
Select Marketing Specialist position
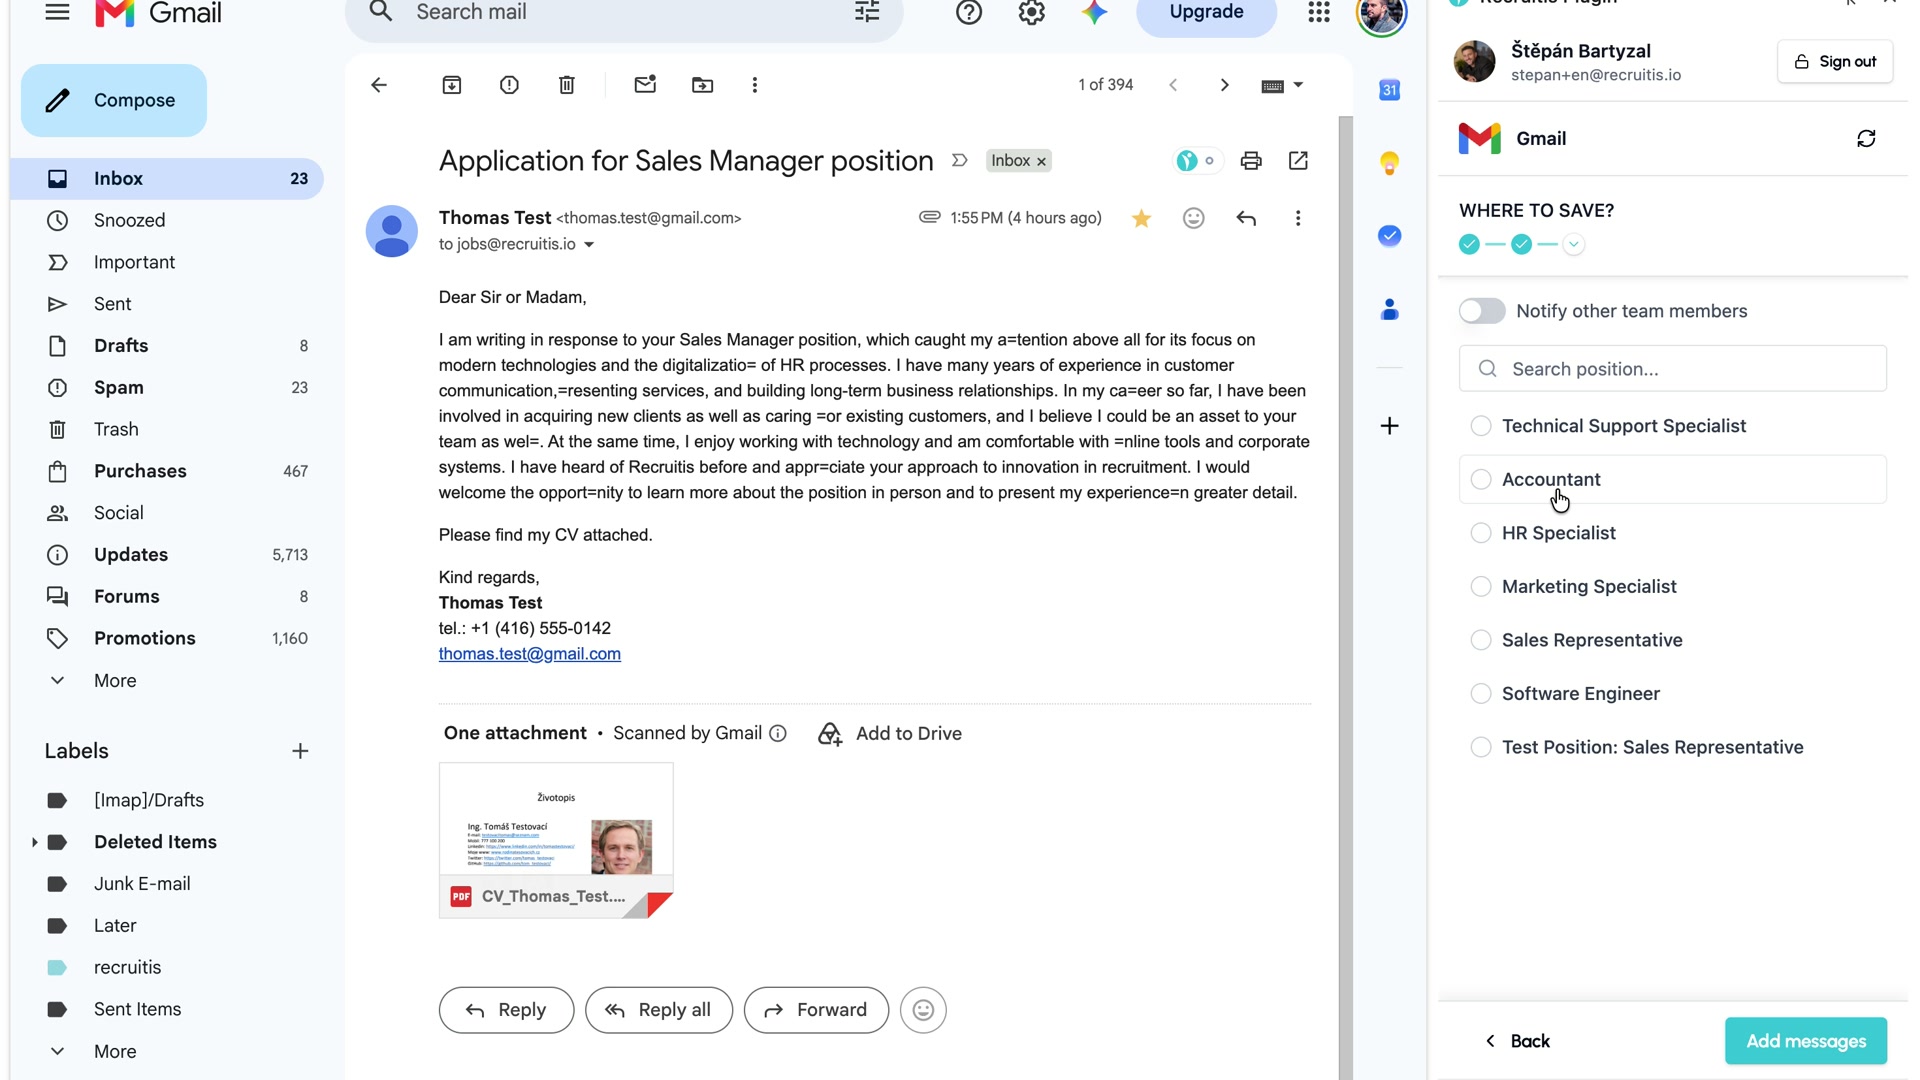[1672, 587]
